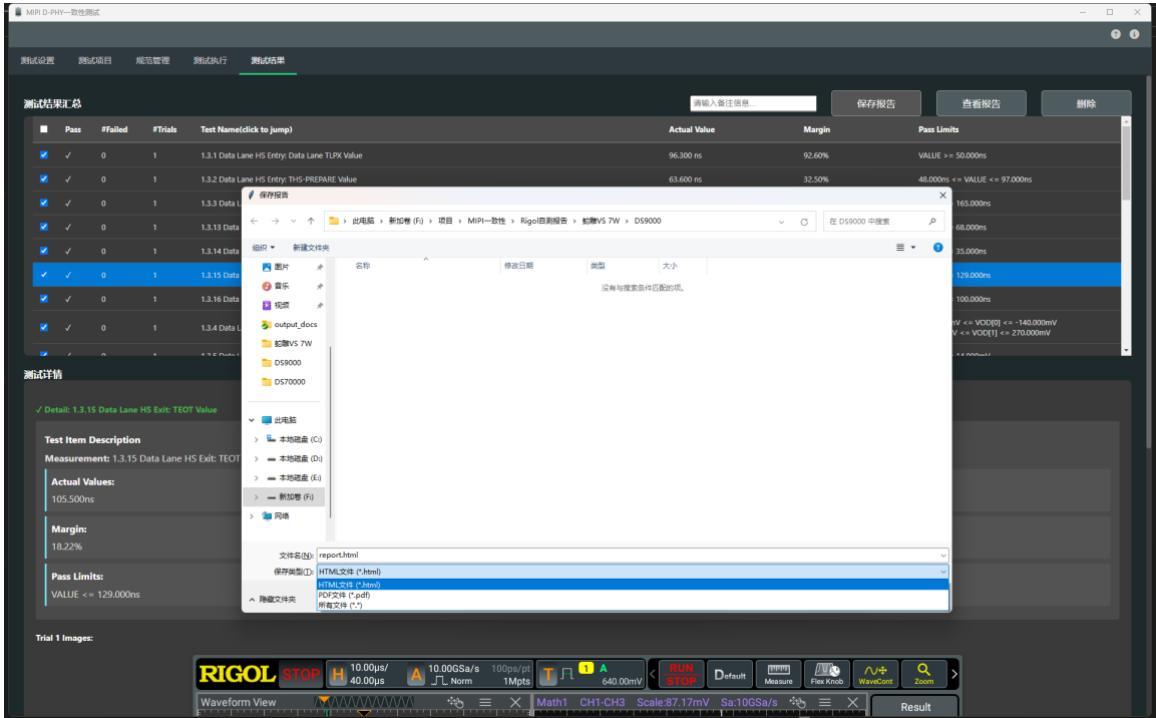This screenshot has width=1156, height=718.
Task: Toggle the checkbox for row 1.3.16
Action: (43, 299)
